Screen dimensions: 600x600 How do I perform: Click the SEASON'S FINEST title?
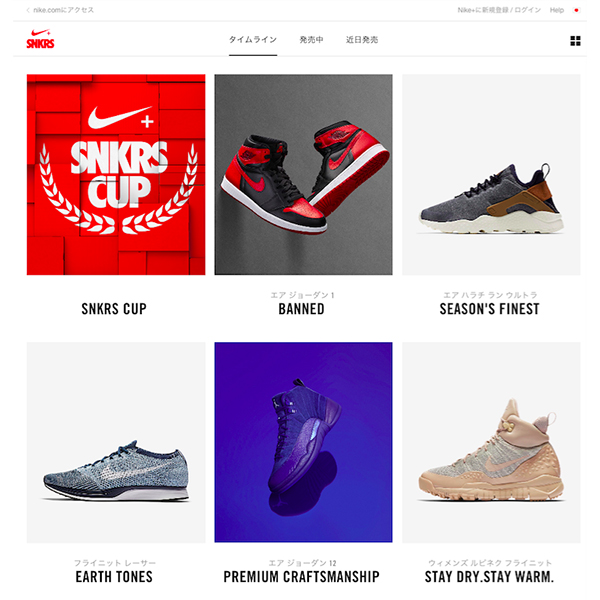[489, 309]
